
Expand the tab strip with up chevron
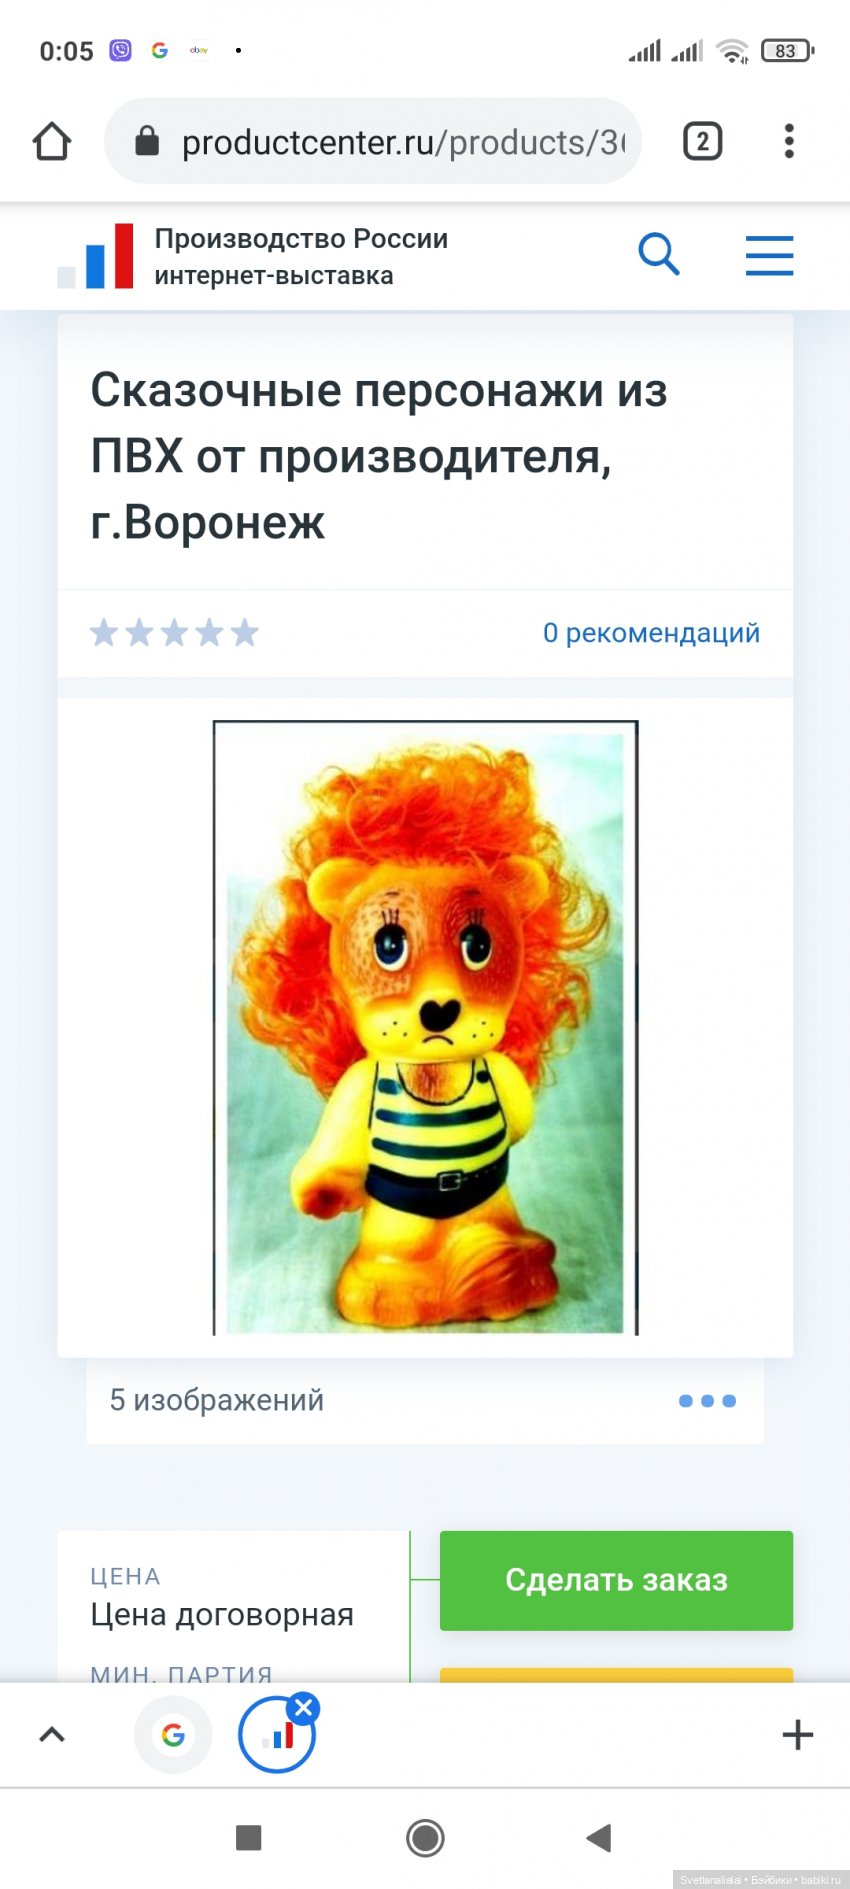(x=52, y=1735)
